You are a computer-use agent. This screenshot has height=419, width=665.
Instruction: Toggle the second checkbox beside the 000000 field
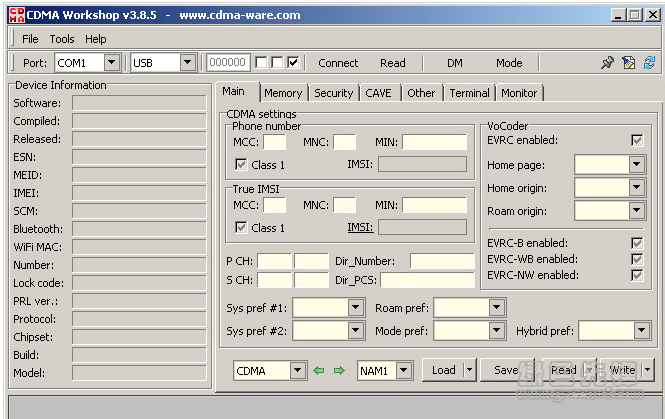click(277, 63)
